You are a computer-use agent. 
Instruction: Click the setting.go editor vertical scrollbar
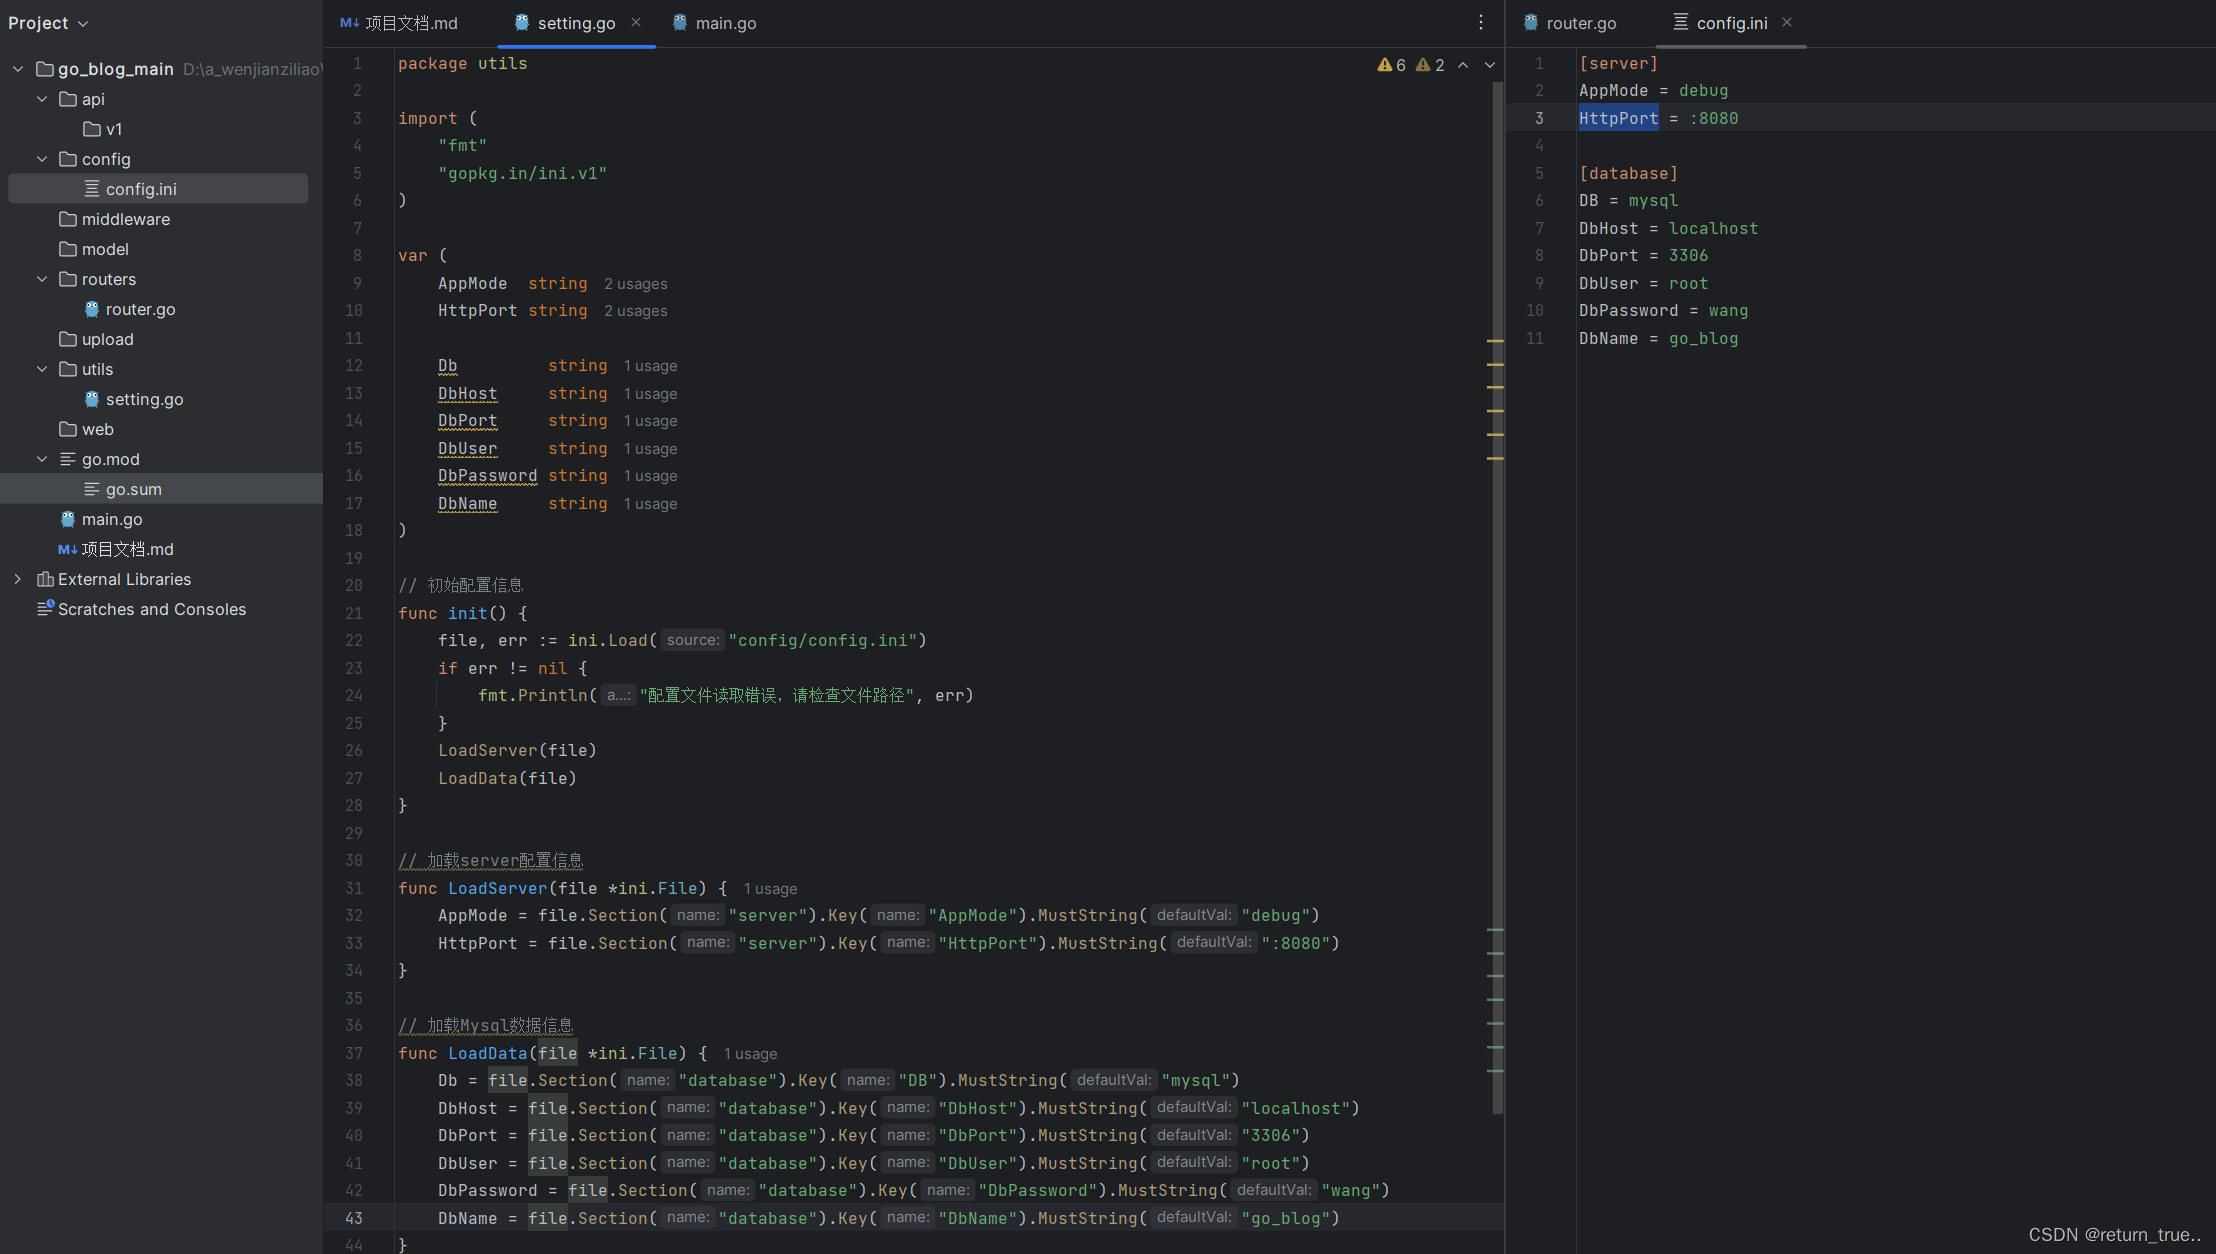tap(1498, 600)
